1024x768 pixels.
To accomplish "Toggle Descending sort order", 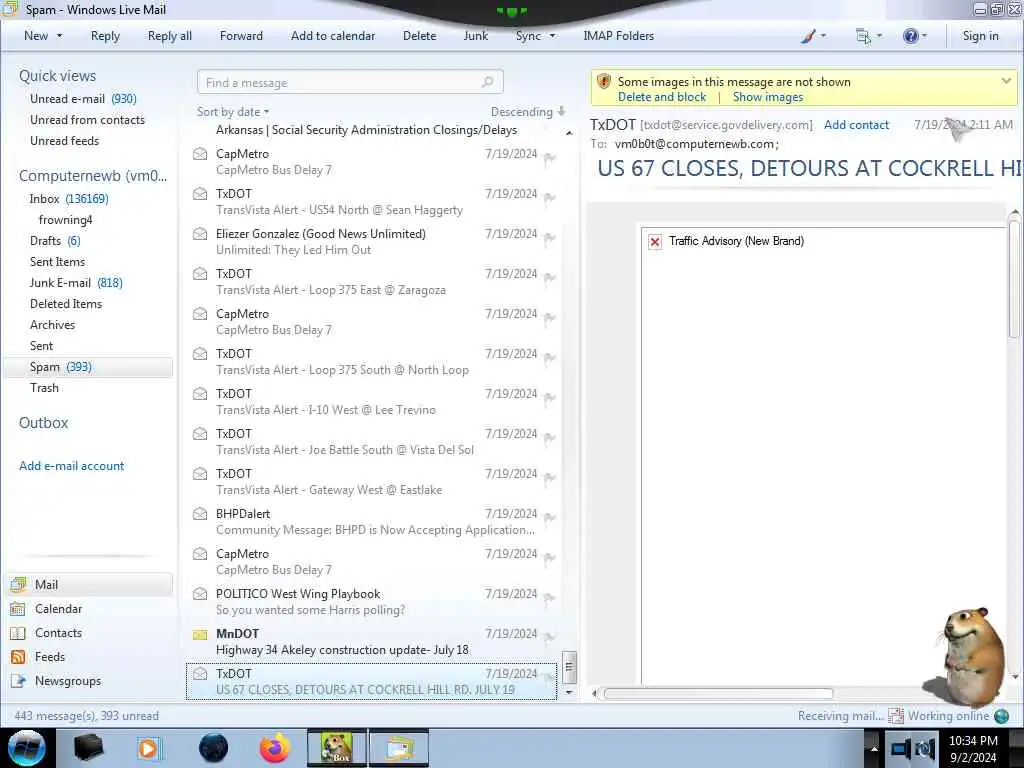I will (528, 112).
